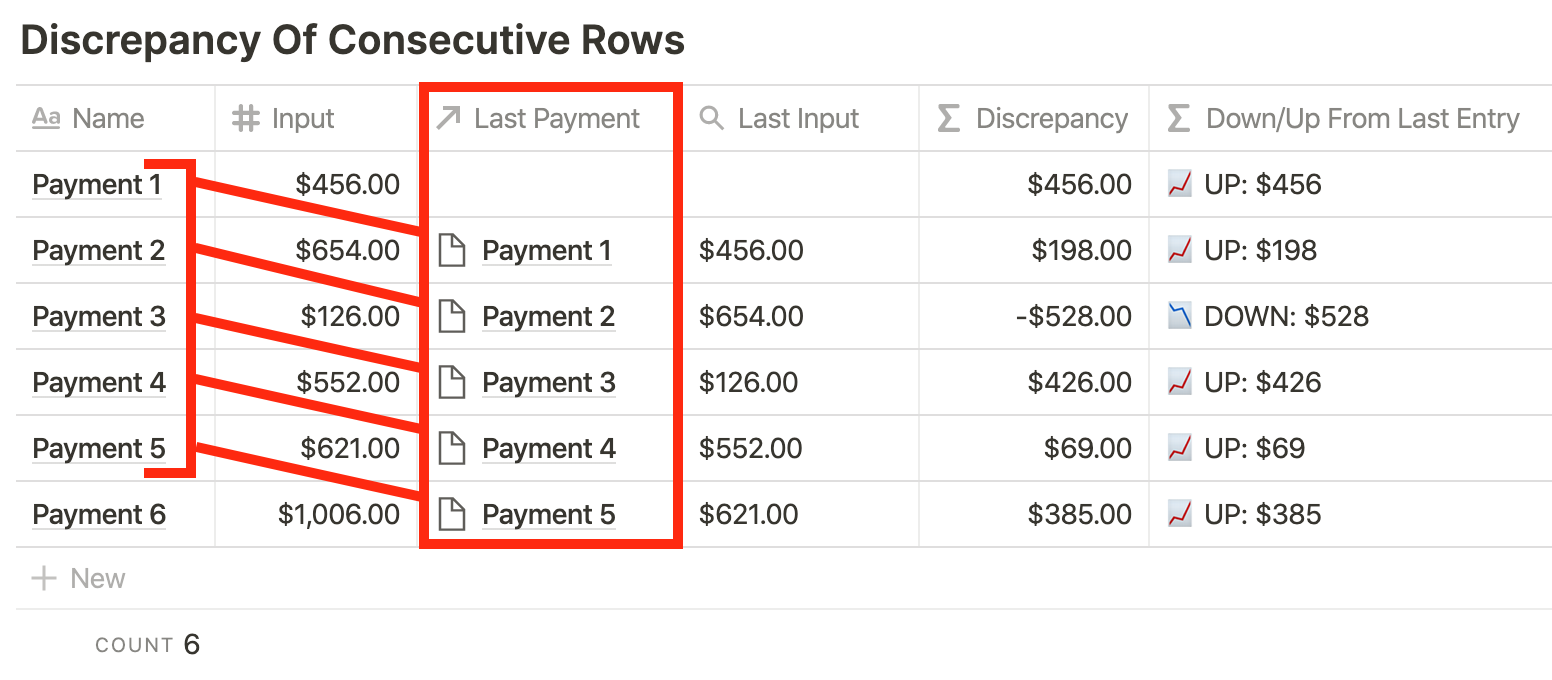The width and height of the screenshot is (1552, 680).
Task: Click the relation arrow icon on Last Payment
Action: [x=449, y=118]
